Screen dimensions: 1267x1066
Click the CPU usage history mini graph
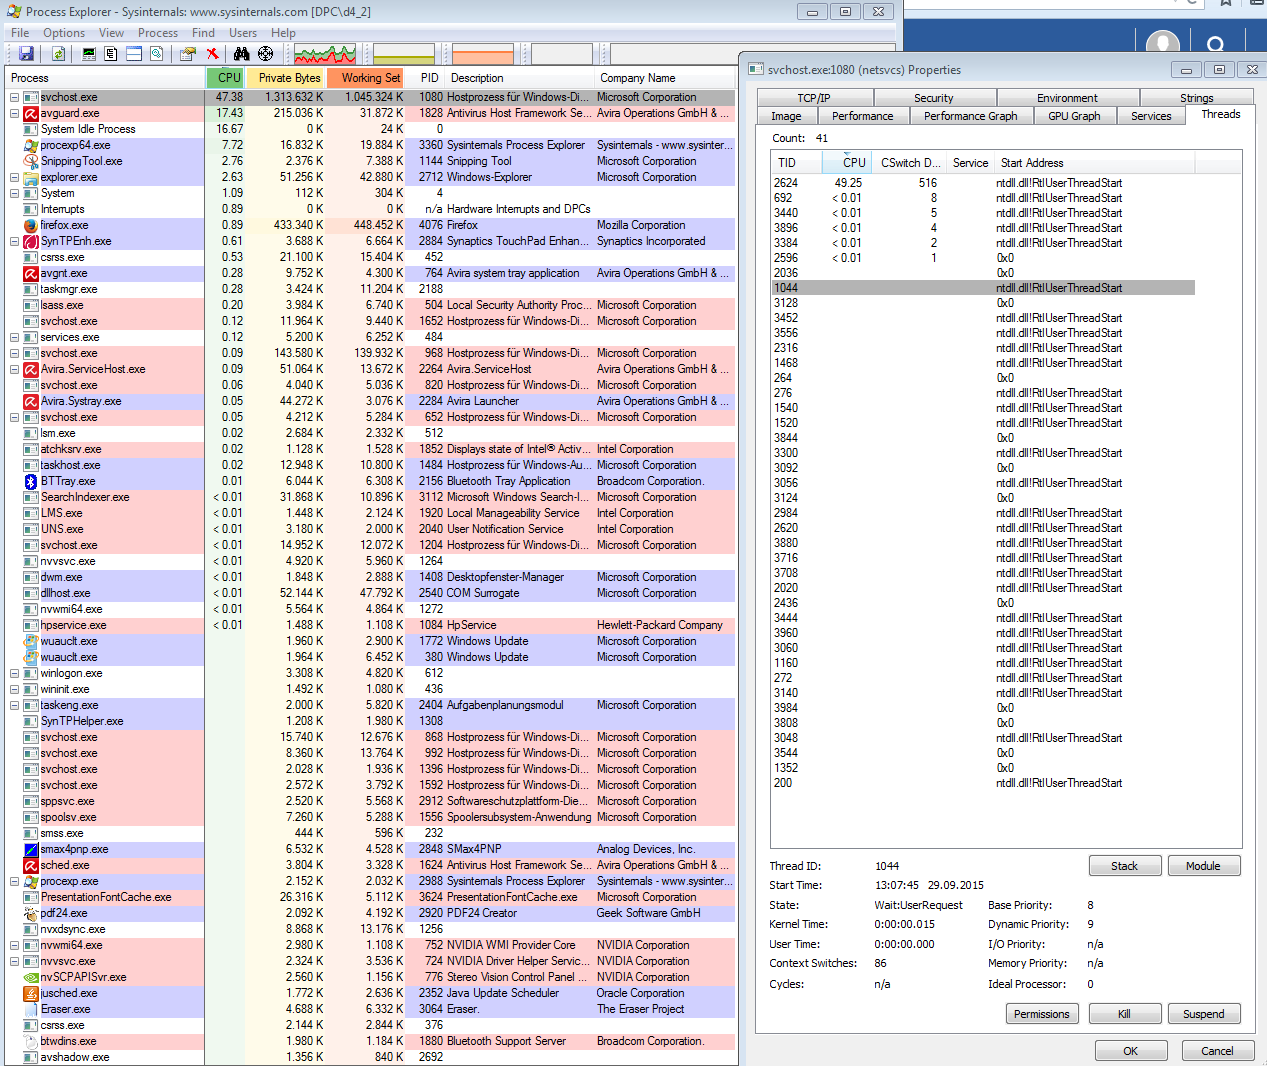click(x=325, y=54)
